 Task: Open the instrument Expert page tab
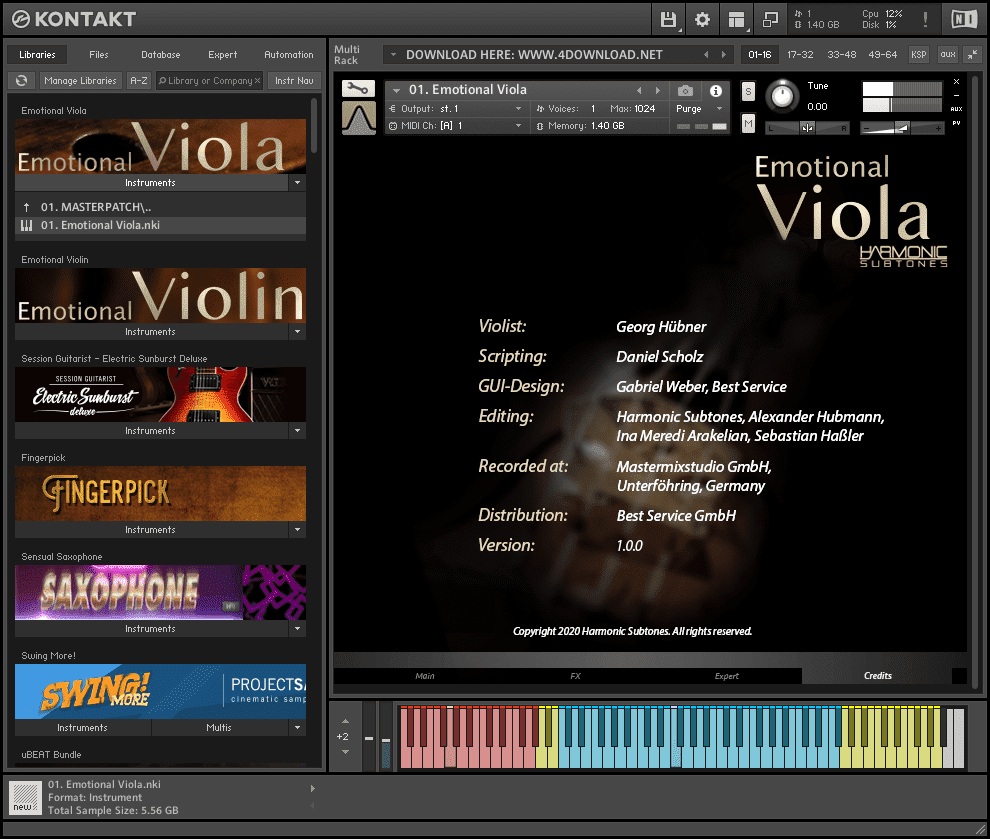coord(727,676)
